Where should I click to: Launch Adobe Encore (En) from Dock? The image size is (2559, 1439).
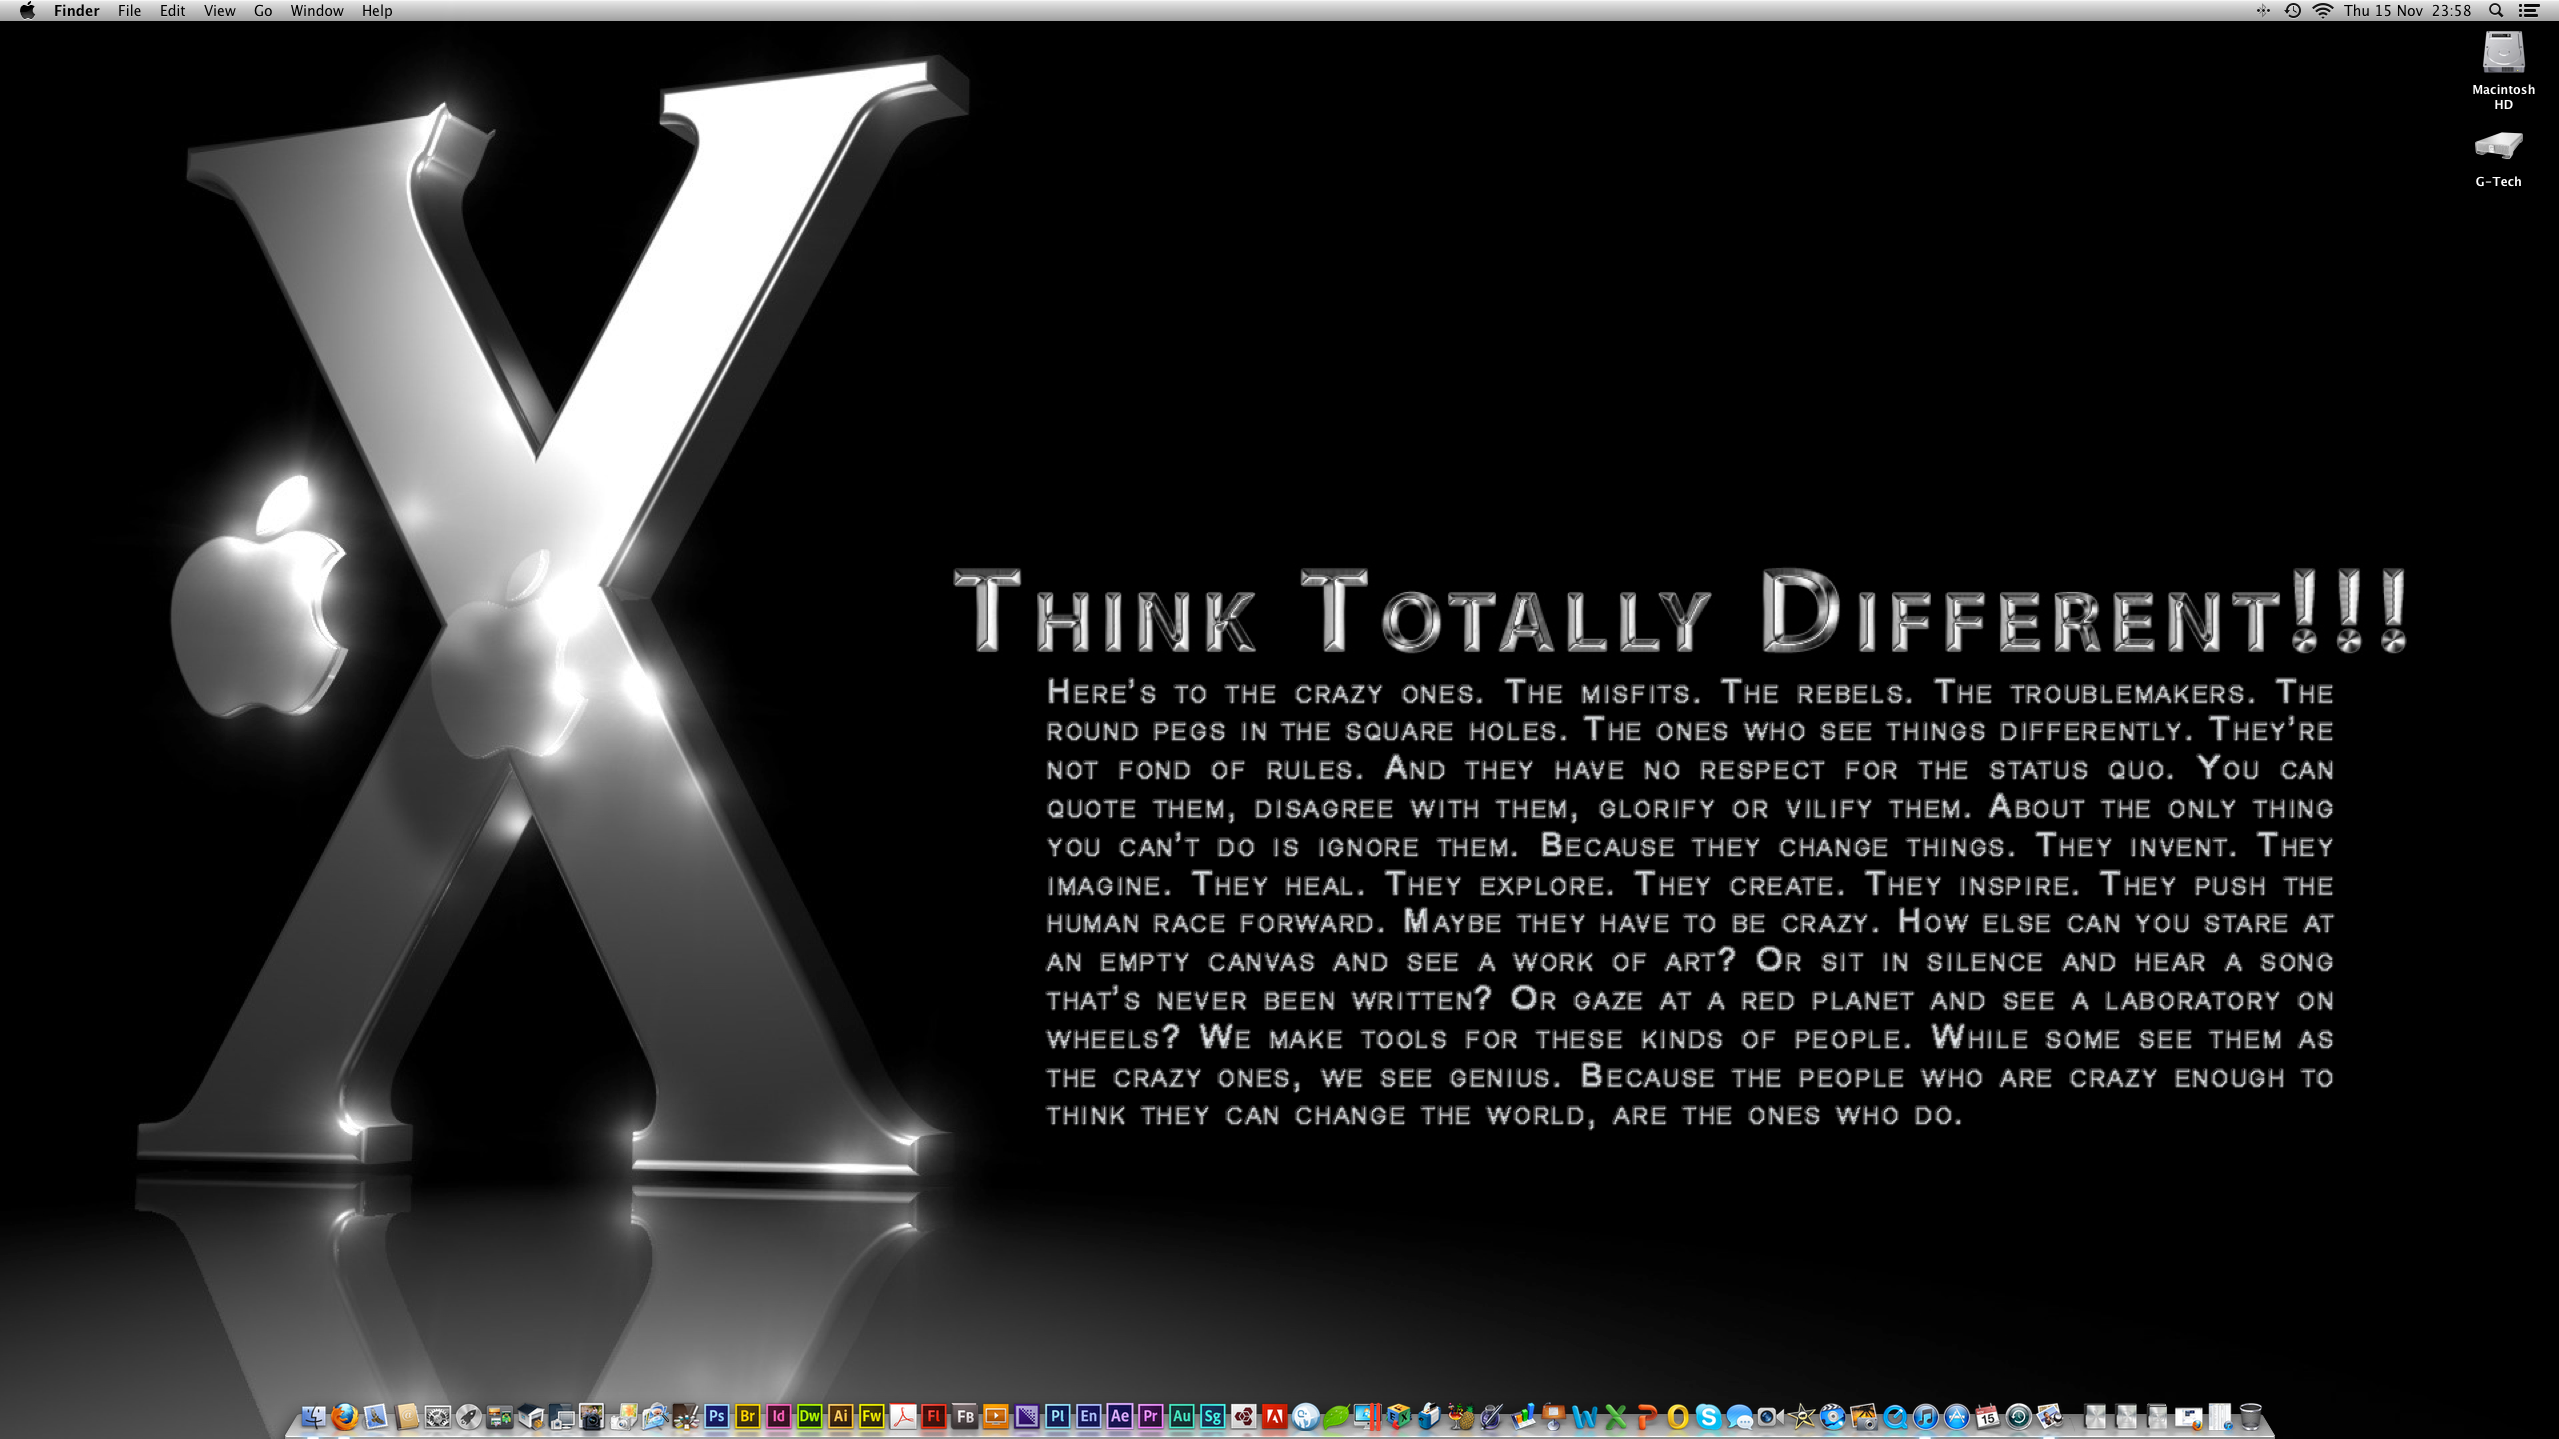1088,1416
